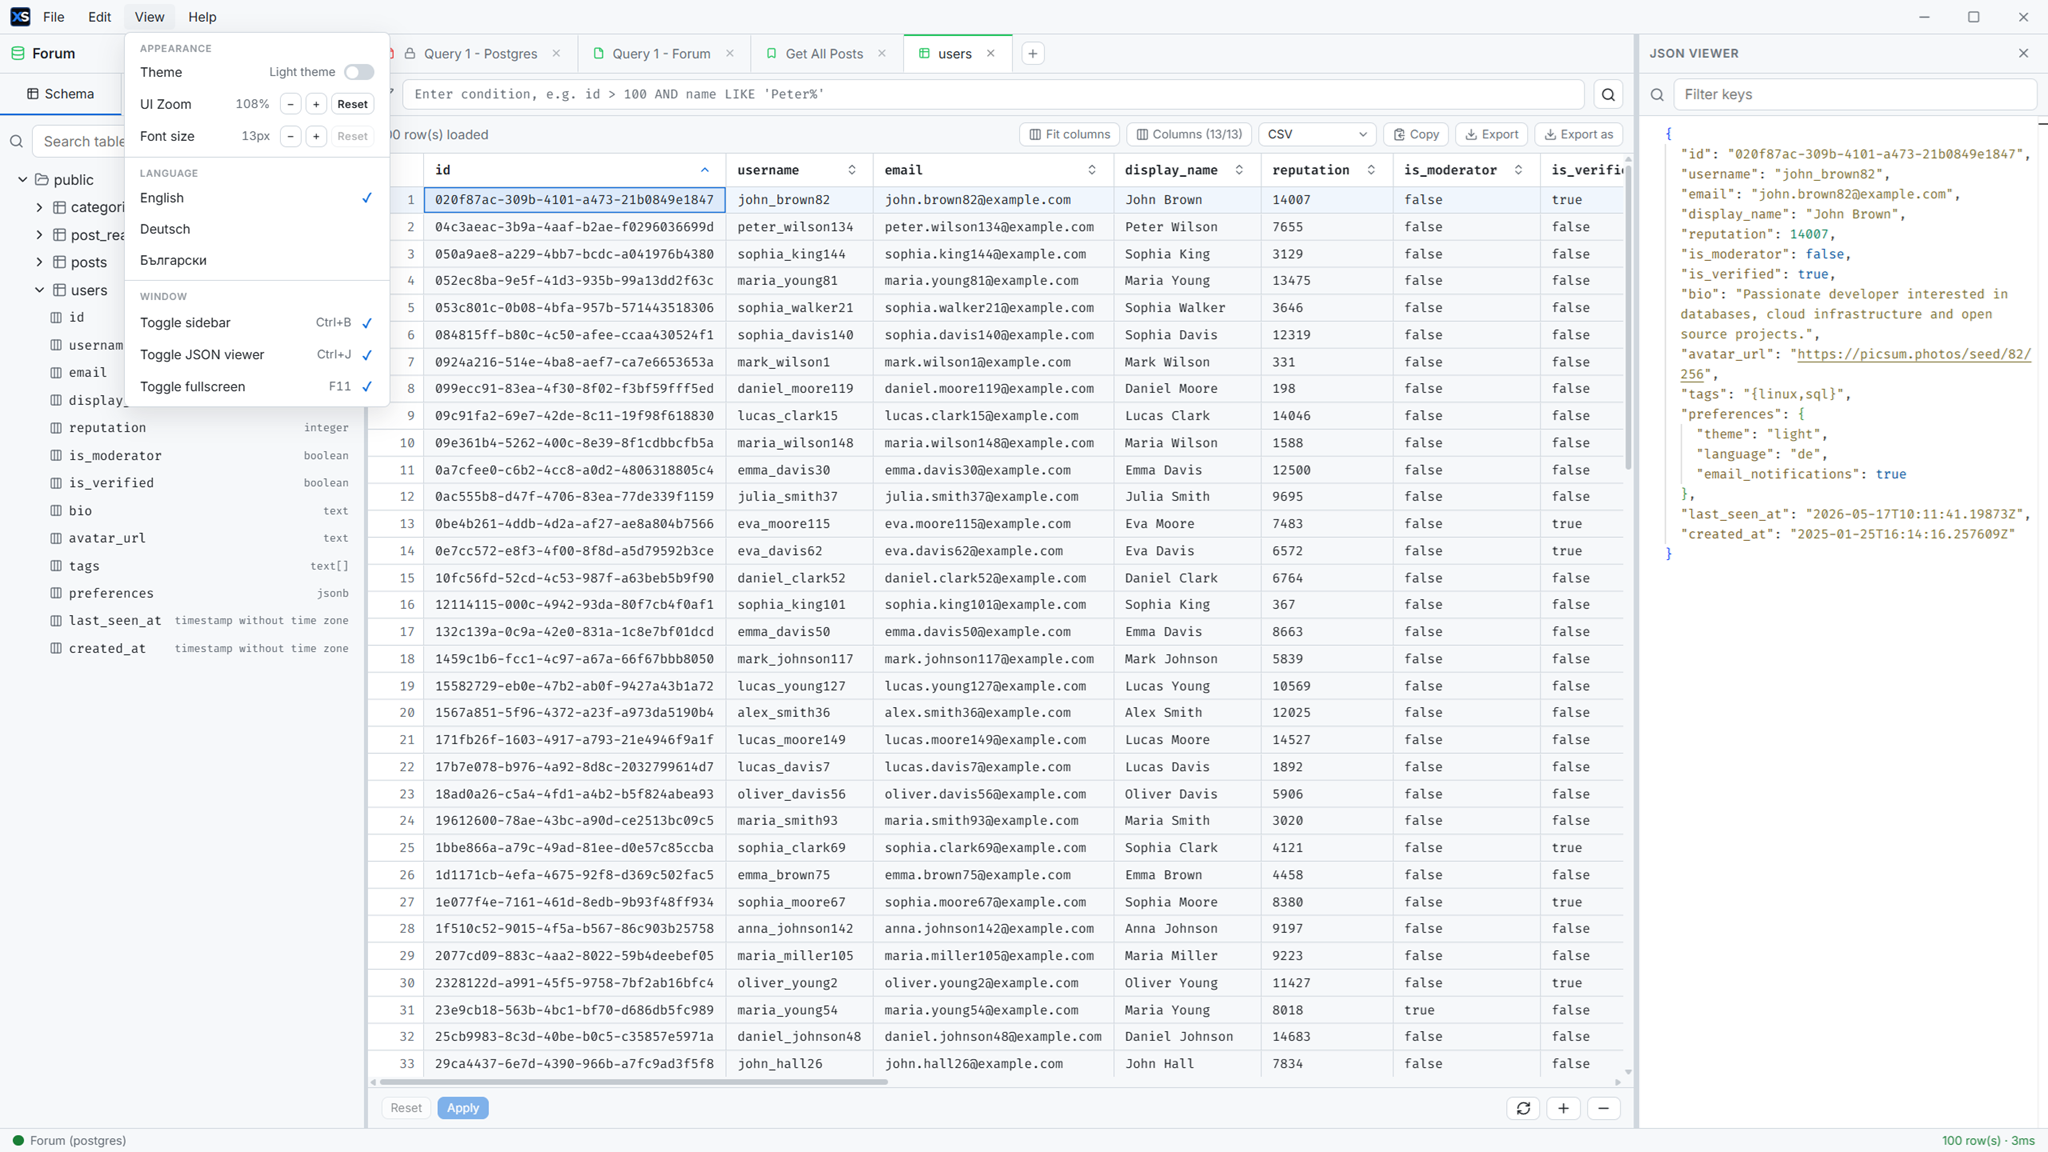Click the Fit columns button
2048x1152 pixels.
coord(1070,134)
